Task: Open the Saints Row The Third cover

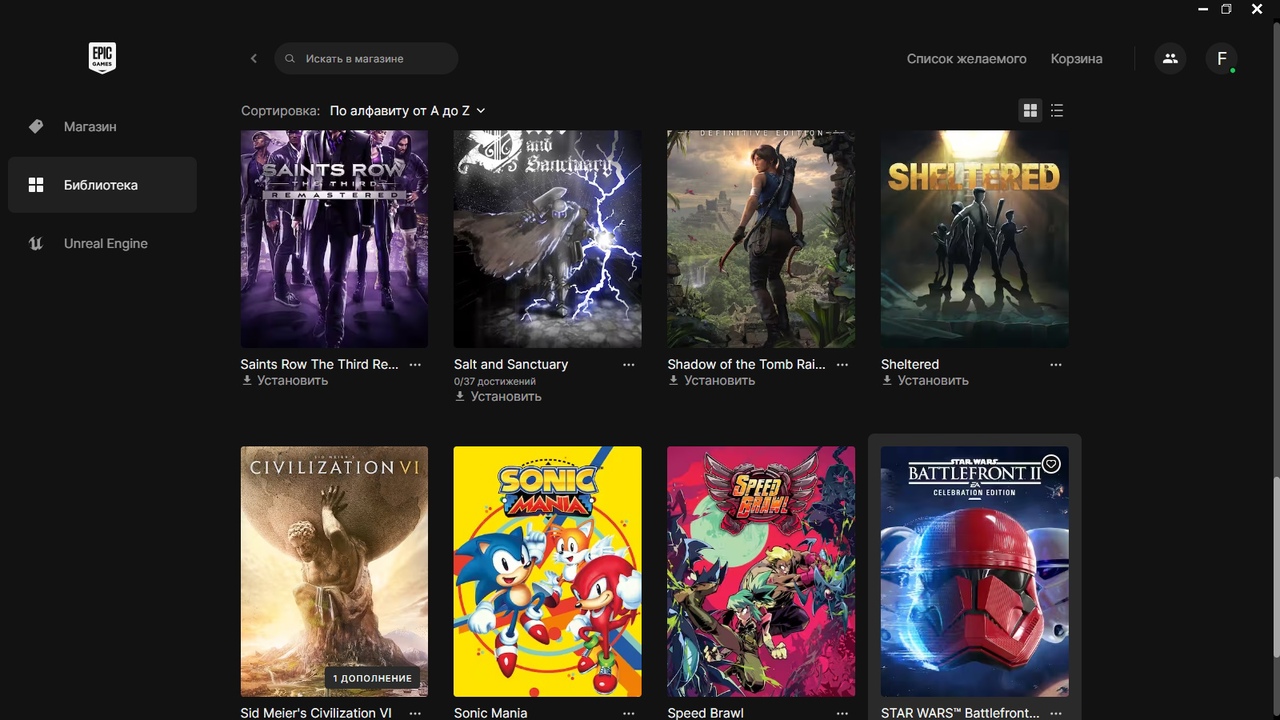Action: [x=334, y=239]
